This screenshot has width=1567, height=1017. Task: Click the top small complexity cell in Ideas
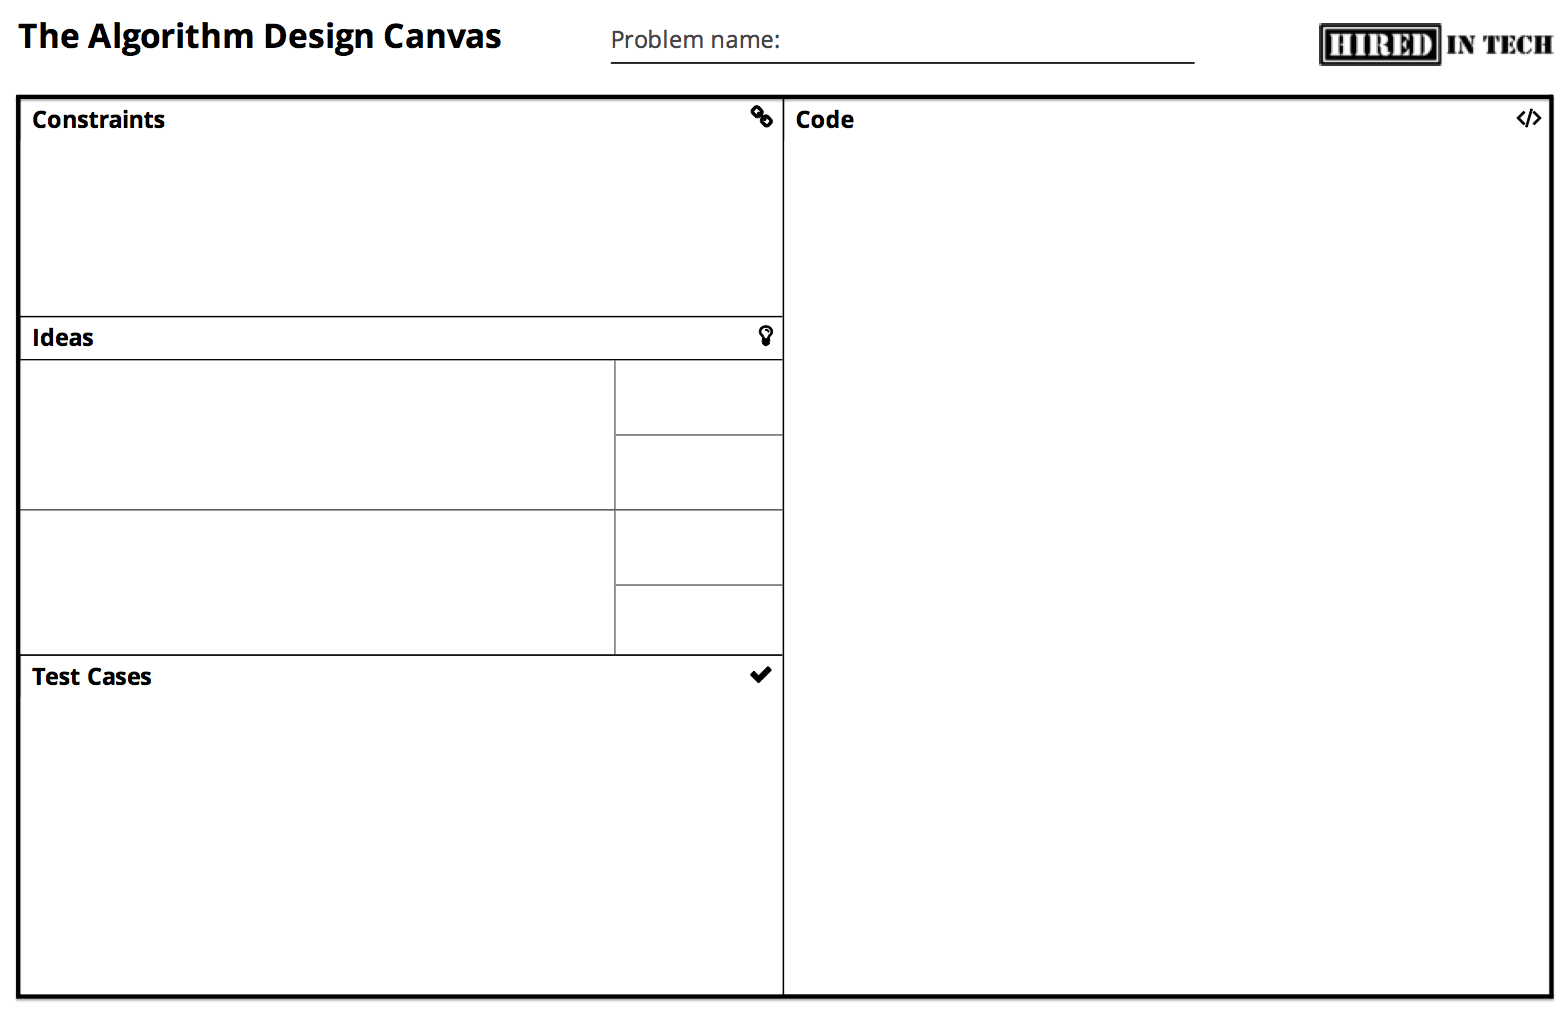(x=699, y=398)
